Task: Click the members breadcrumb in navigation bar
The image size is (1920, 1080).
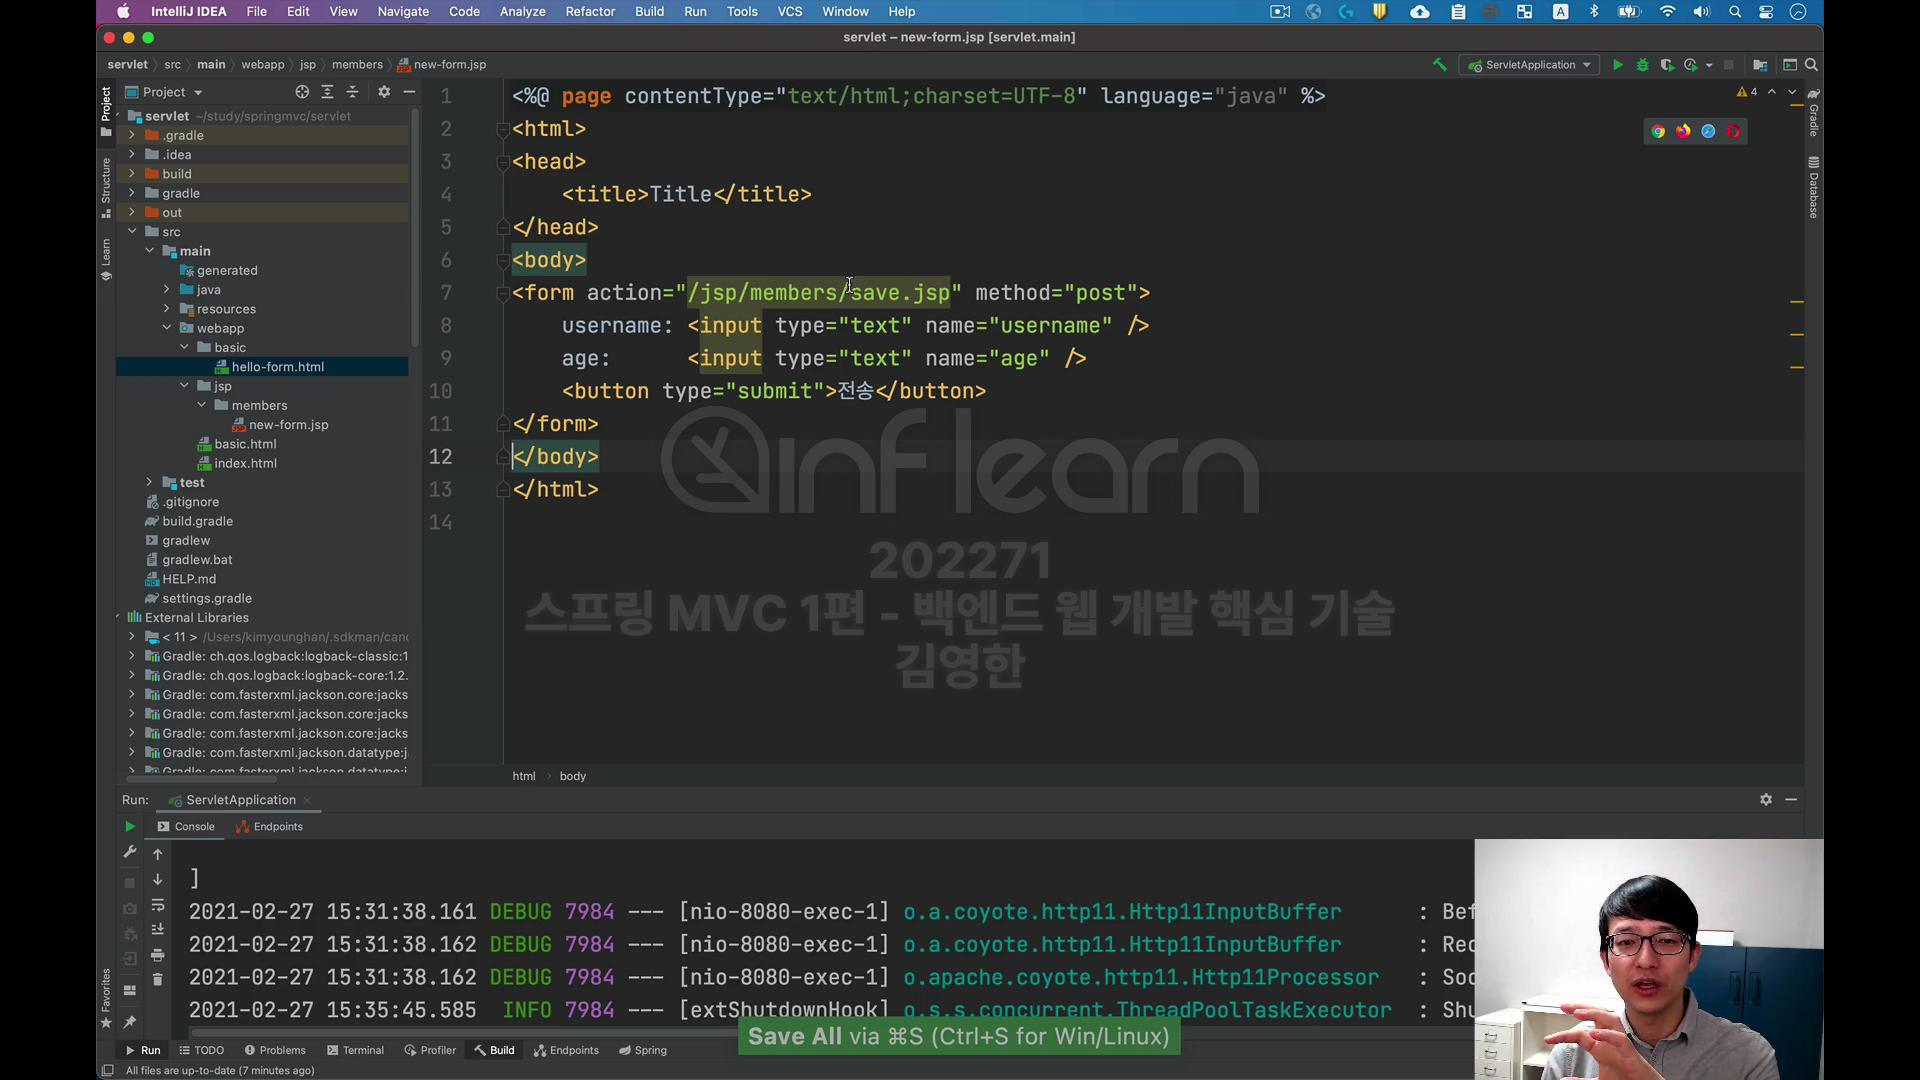Action: [x=357, y=65]
